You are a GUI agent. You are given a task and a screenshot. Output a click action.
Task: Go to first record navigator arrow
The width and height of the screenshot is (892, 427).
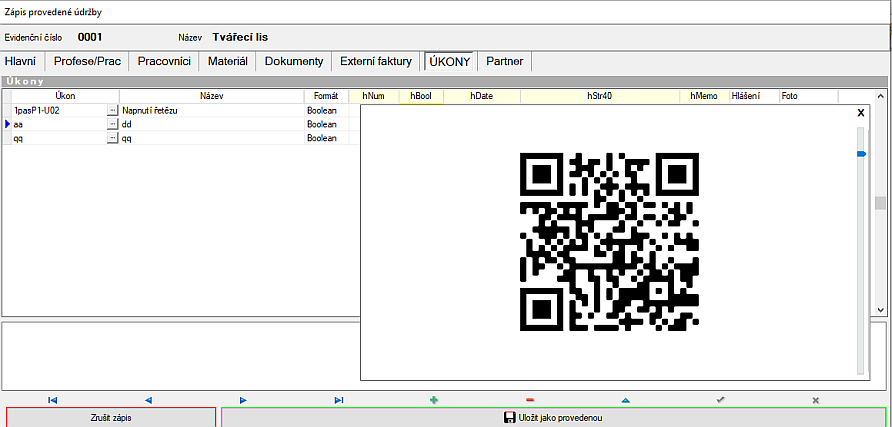53,400
